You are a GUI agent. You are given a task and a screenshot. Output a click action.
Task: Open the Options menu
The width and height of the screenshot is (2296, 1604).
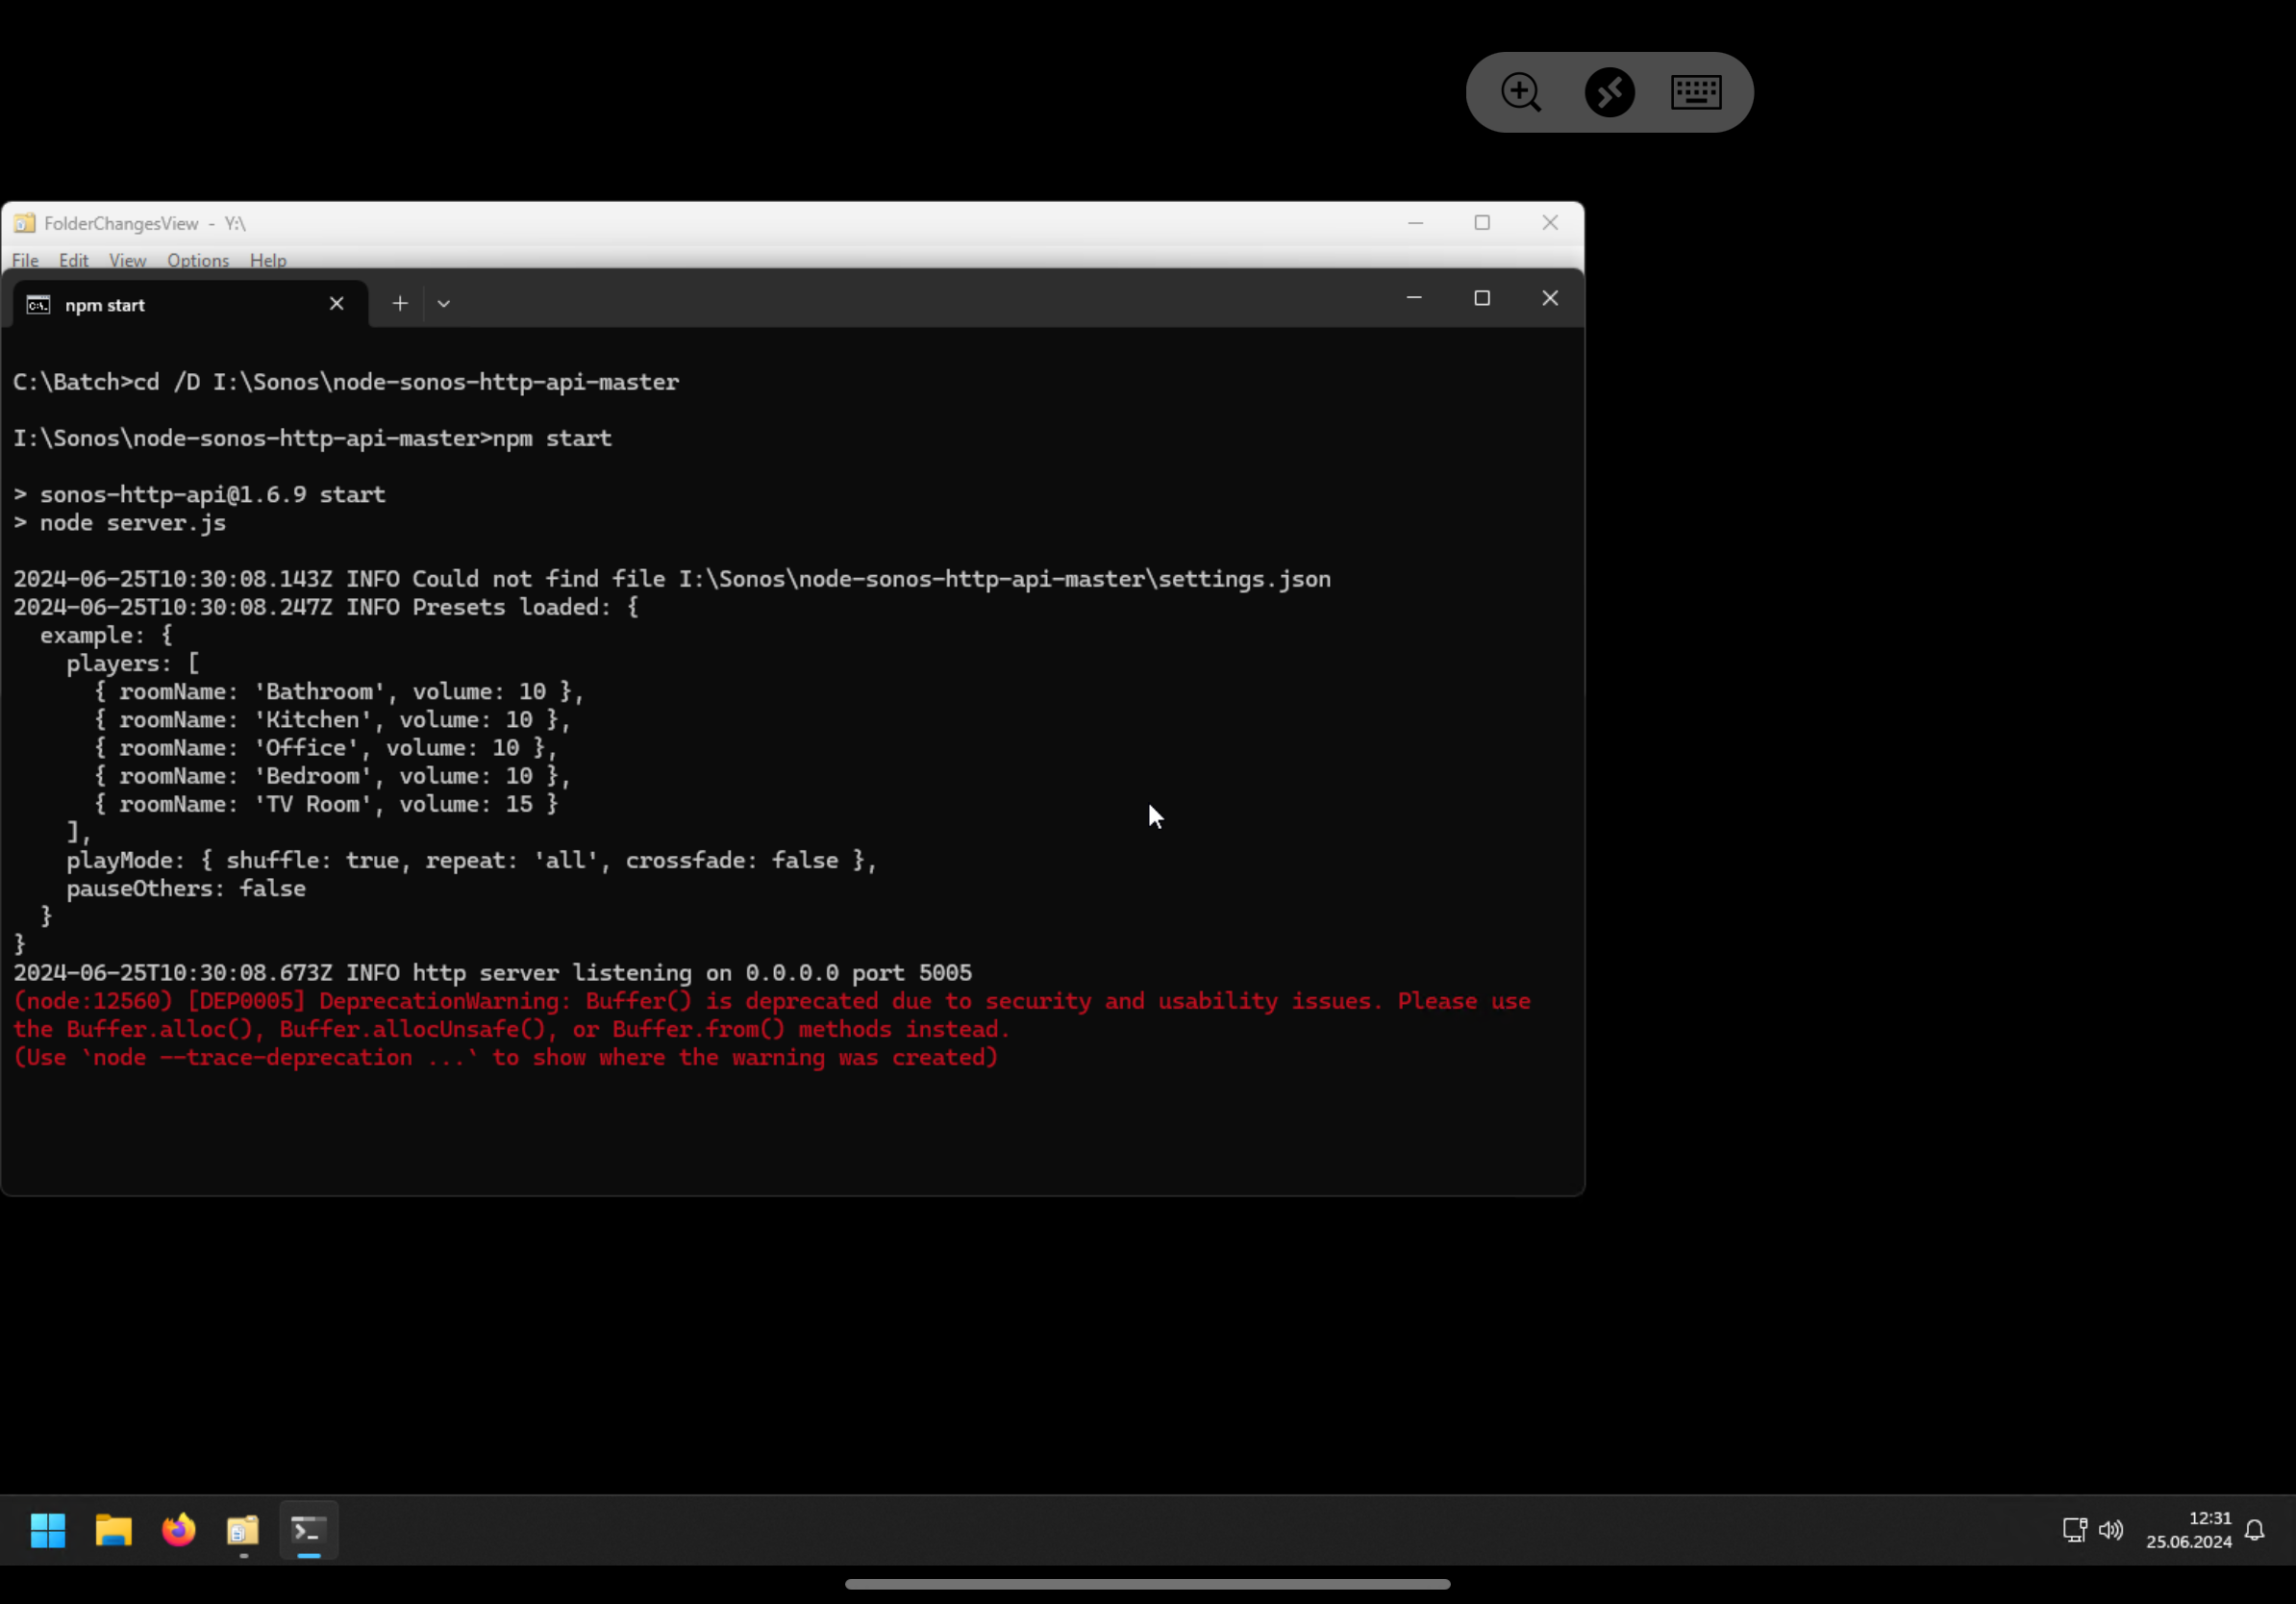point(198,260)
